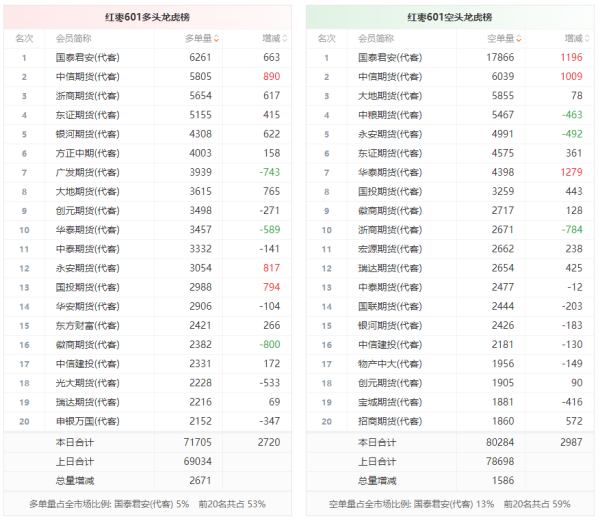Click short position value 17866
The image size is (600, 521).
(500, 58)
